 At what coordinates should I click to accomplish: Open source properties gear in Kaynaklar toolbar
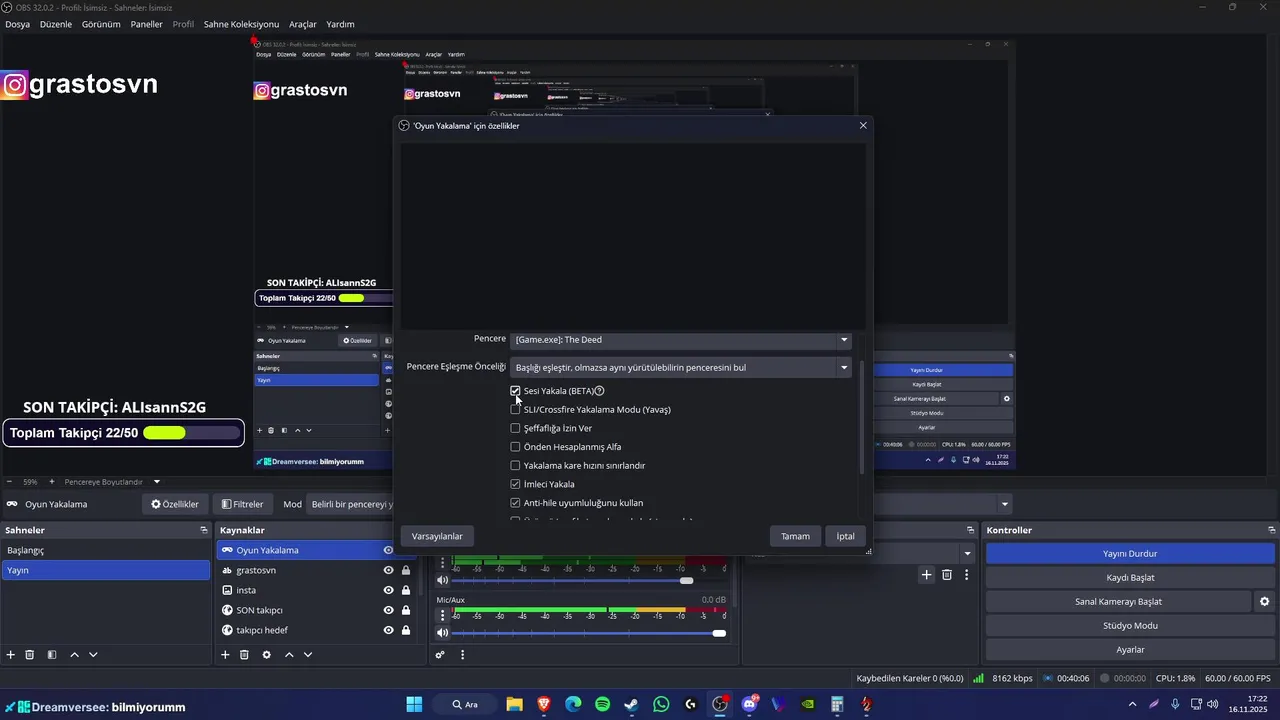point(266,655)
